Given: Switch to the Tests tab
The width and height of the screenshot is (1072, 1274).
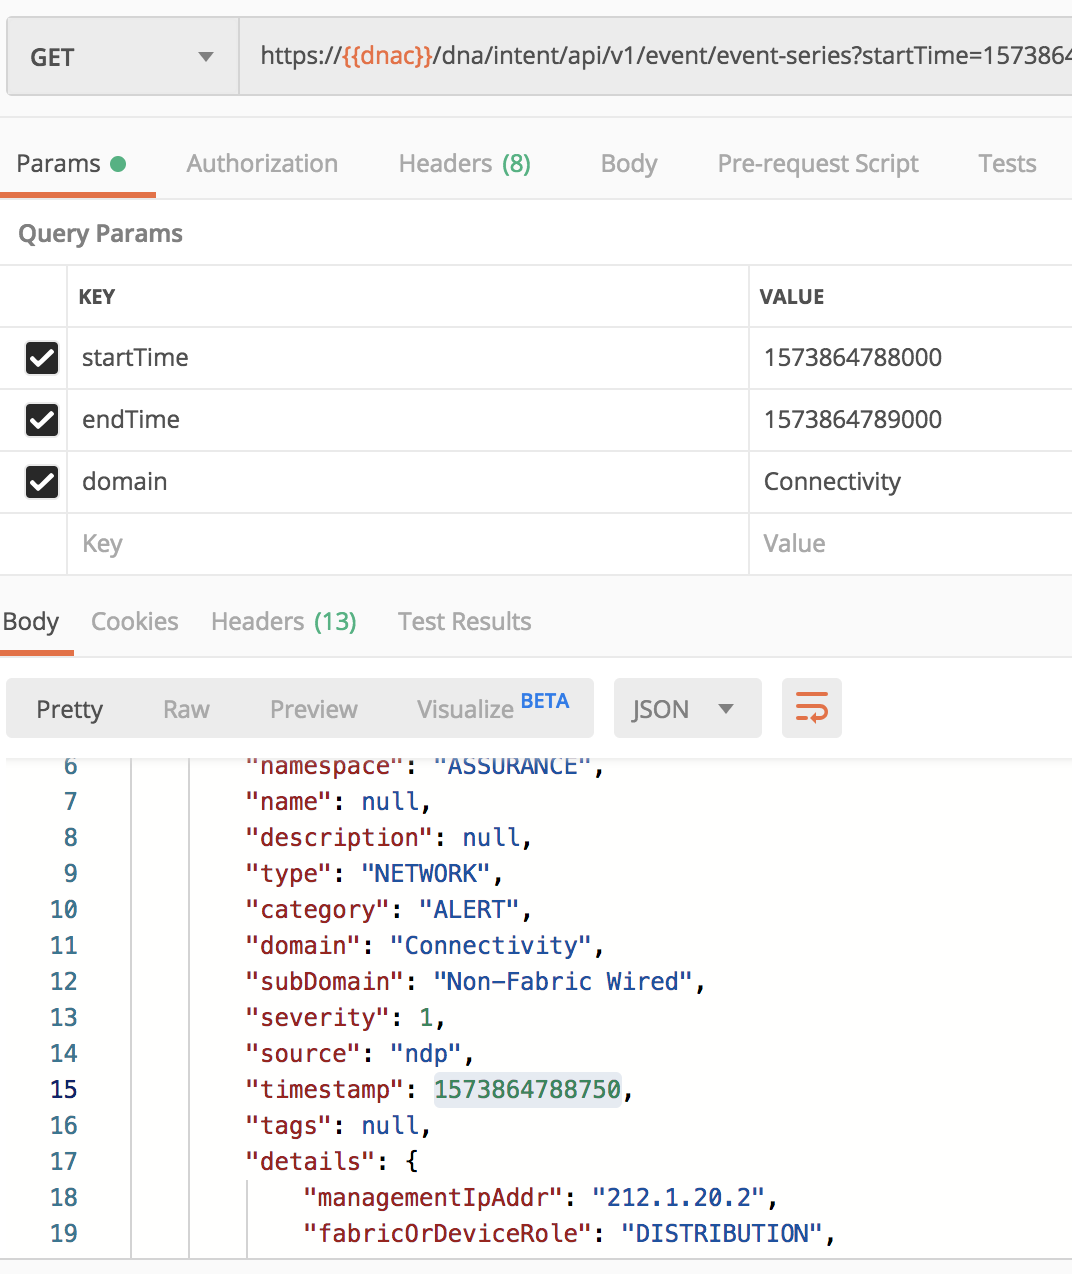Looking at the screenshot, I should click(1007, 163).
